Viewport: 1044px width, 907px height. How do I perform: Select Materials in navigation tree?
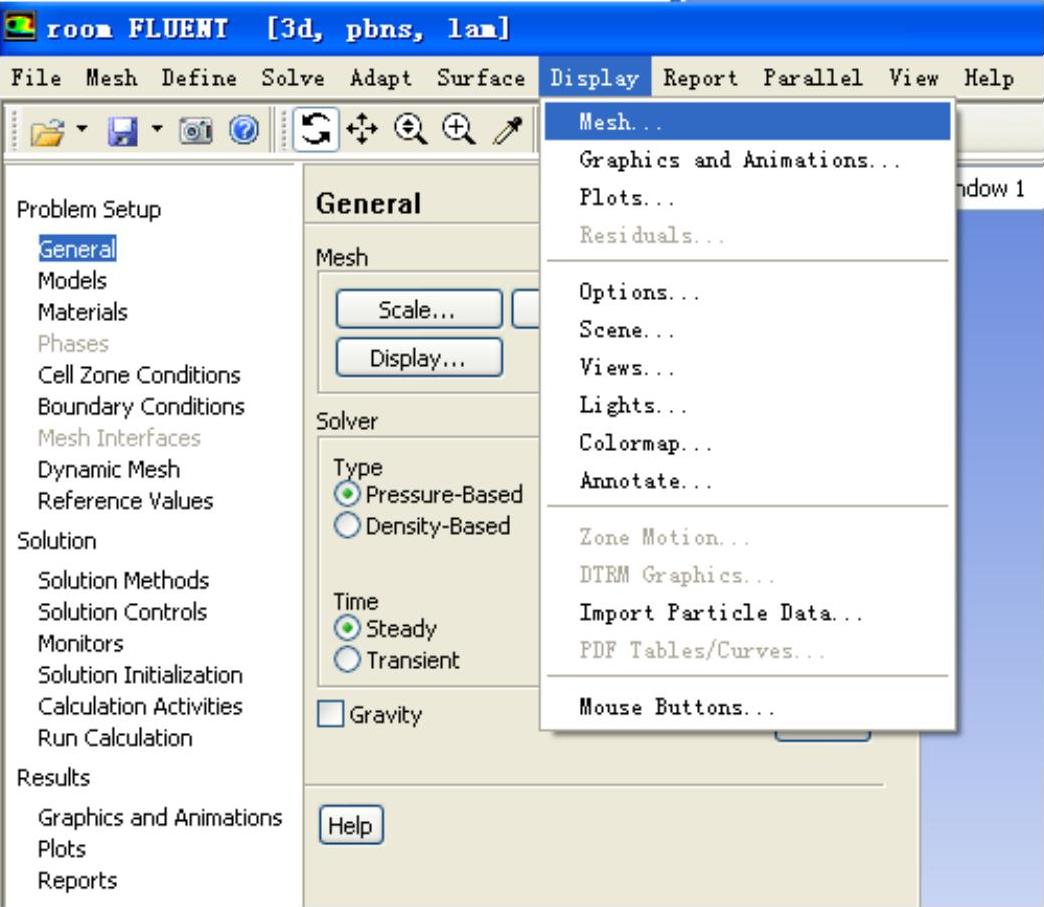[x=83, y=312]
